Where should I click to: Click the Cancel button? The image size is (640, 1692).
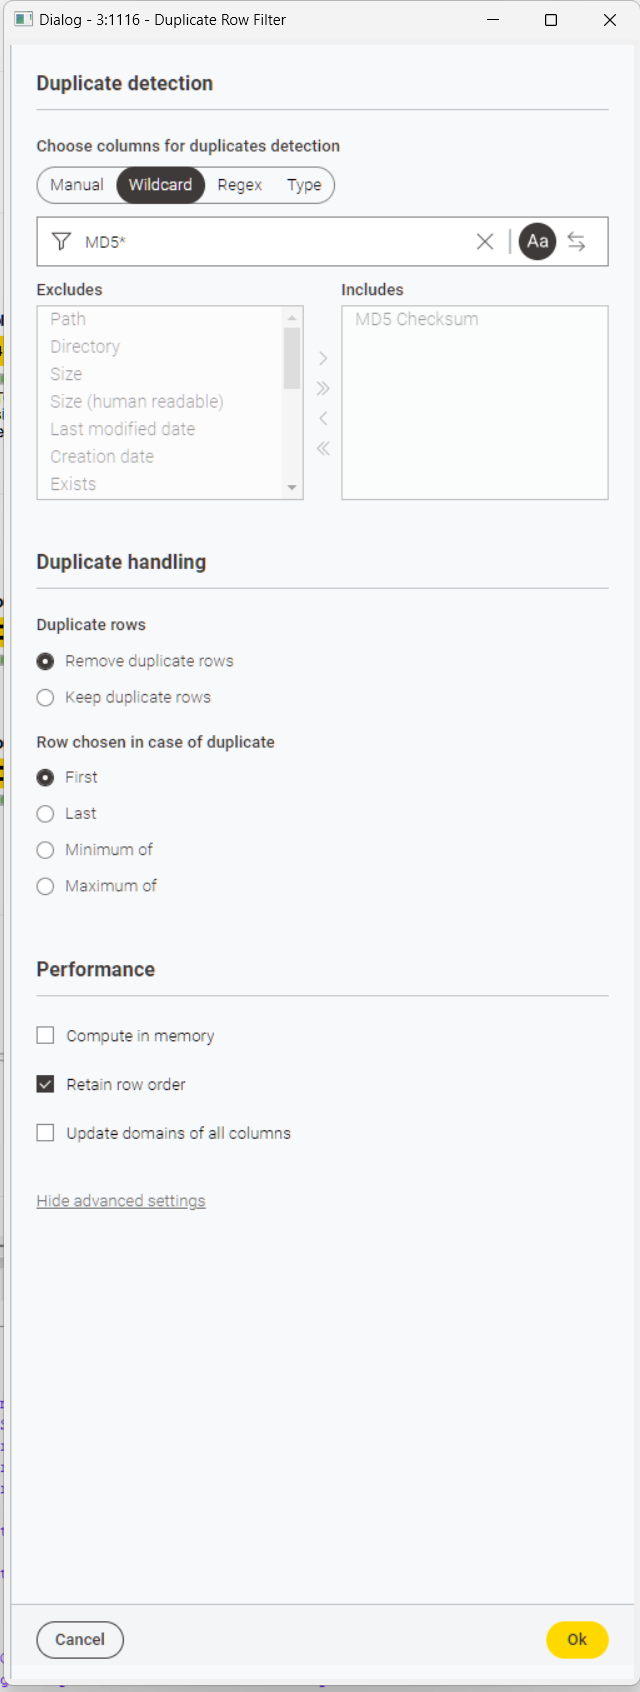[80, 1639]
